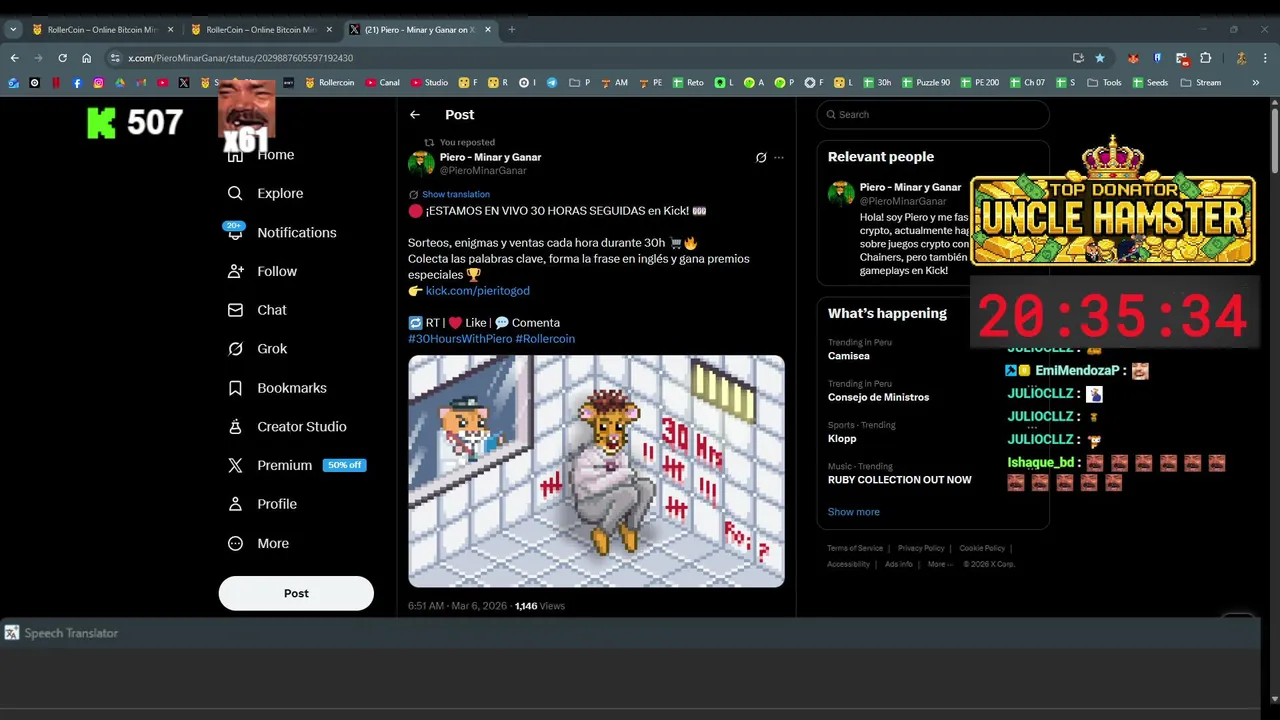Open Premium with 50% off badge
Viewport: 1280px width, 720px height.
pos(296,465)
